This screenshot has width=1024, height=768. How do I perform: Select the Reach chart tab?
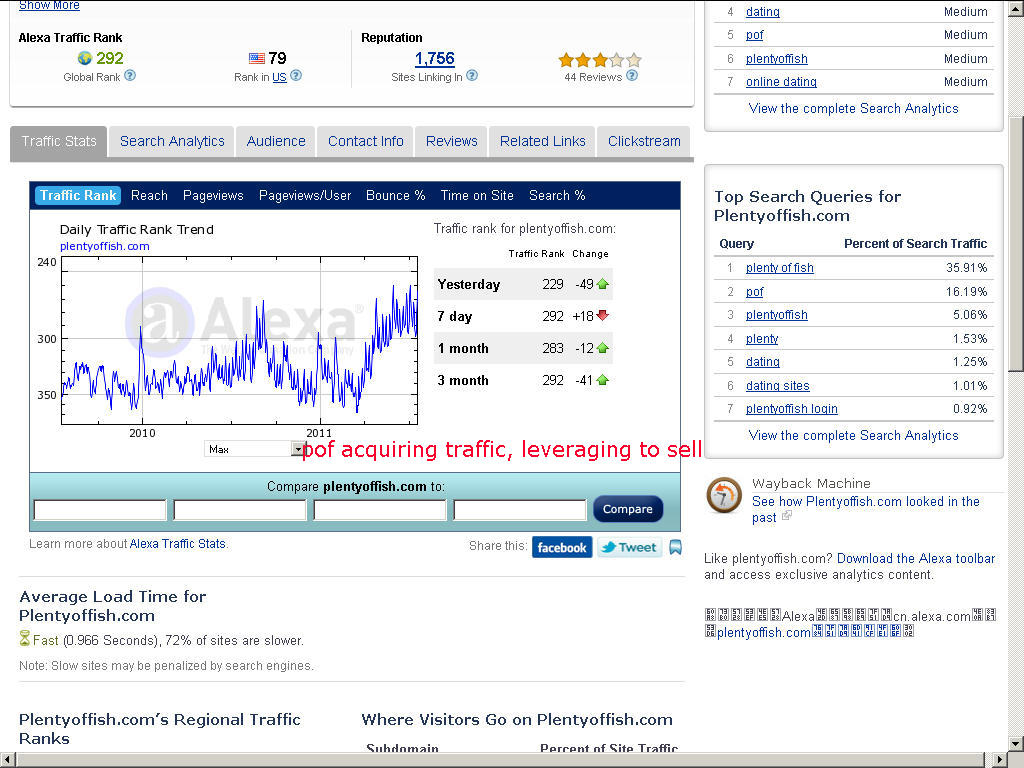click(x=149, y=195)
